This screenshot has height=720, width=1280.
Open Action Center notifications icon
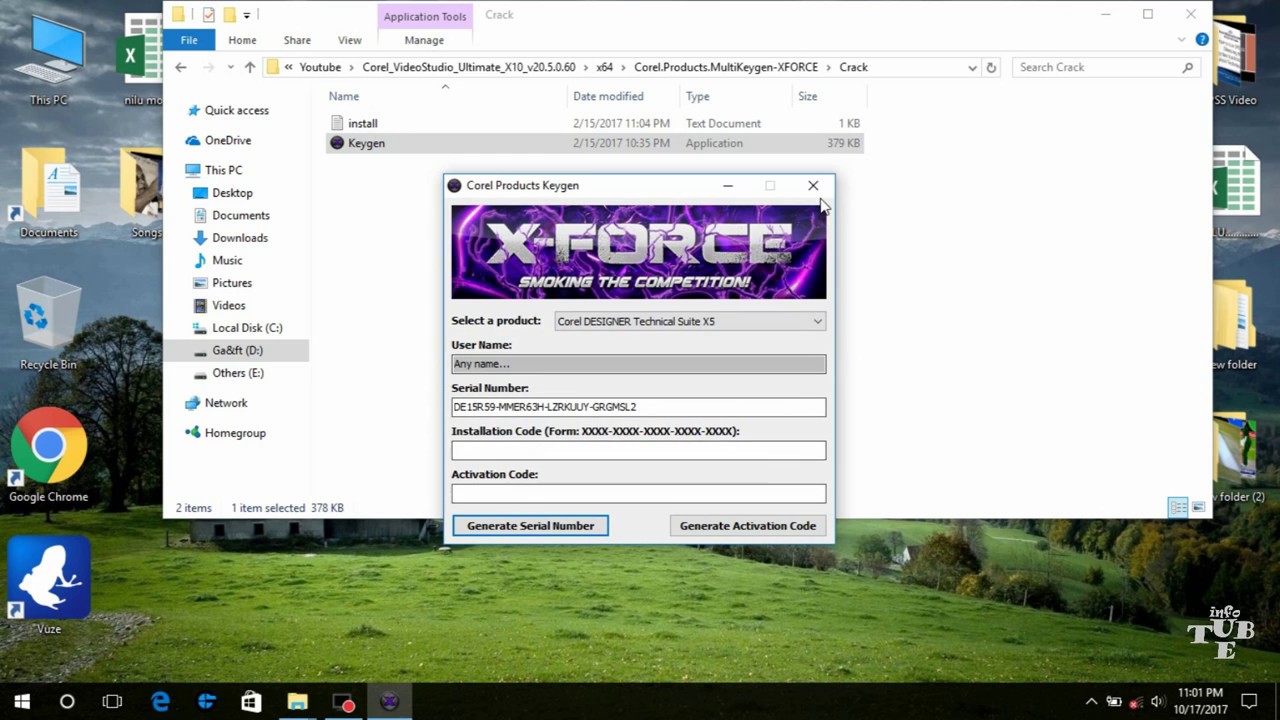click(1249, 702)
